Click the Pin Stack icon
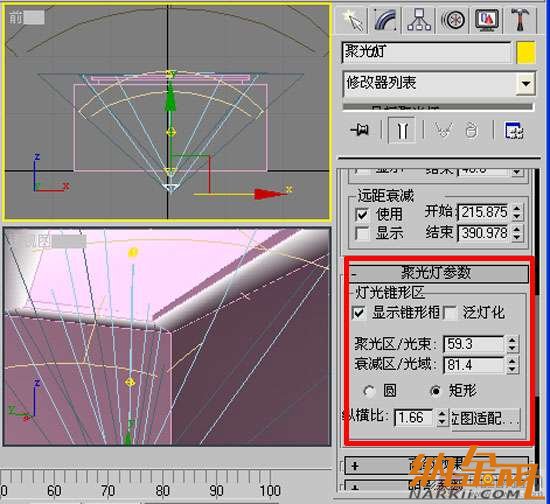Viewport: 550px width, 504px height. pyautogui.click(x=360, y=130)
